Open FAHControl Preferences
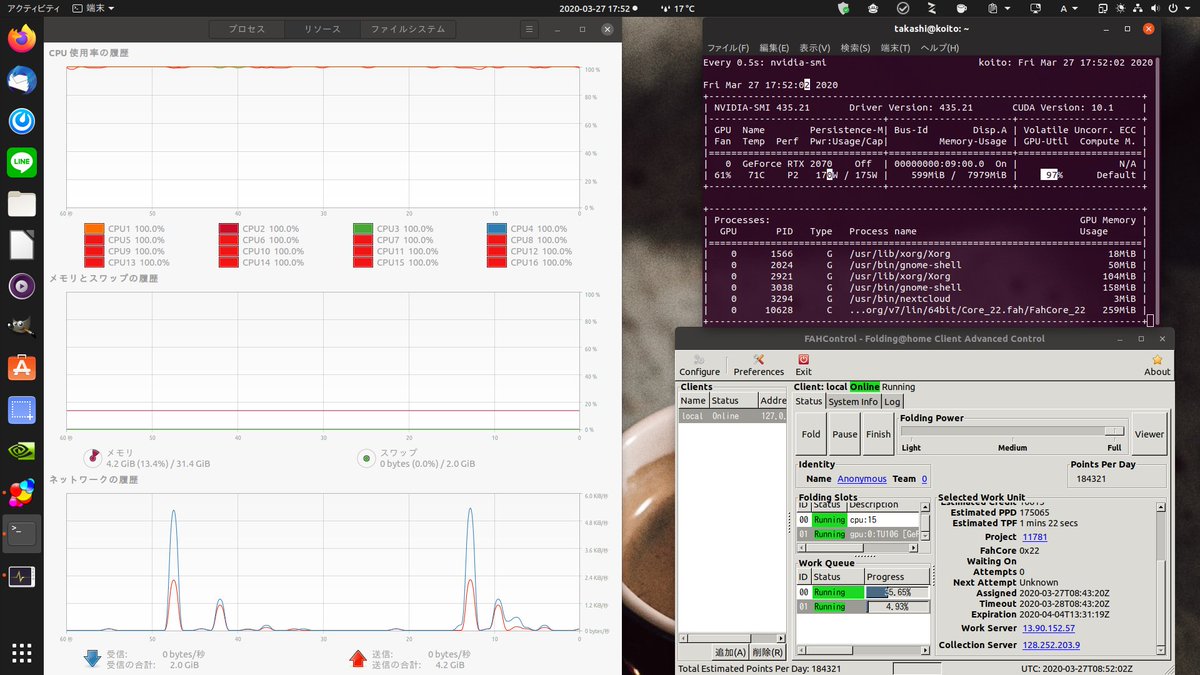 (x=759, y=365)
